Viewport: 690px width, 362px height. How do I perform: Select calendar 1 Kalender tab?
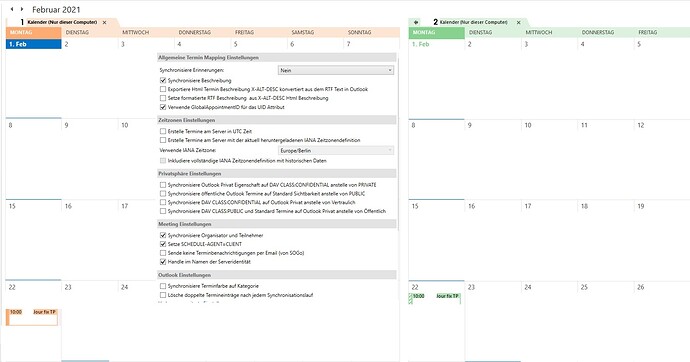pyautogui.click(x=62, y=22)
